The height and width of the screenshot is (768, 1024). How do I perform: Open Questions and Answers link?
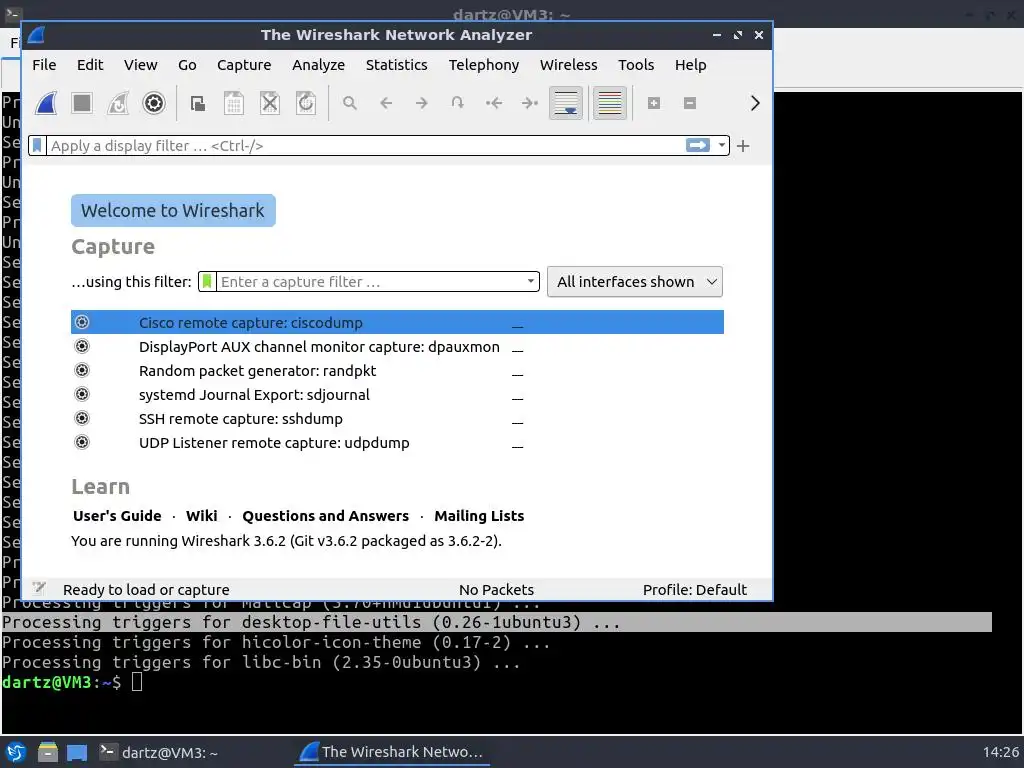tap(325, 516)
